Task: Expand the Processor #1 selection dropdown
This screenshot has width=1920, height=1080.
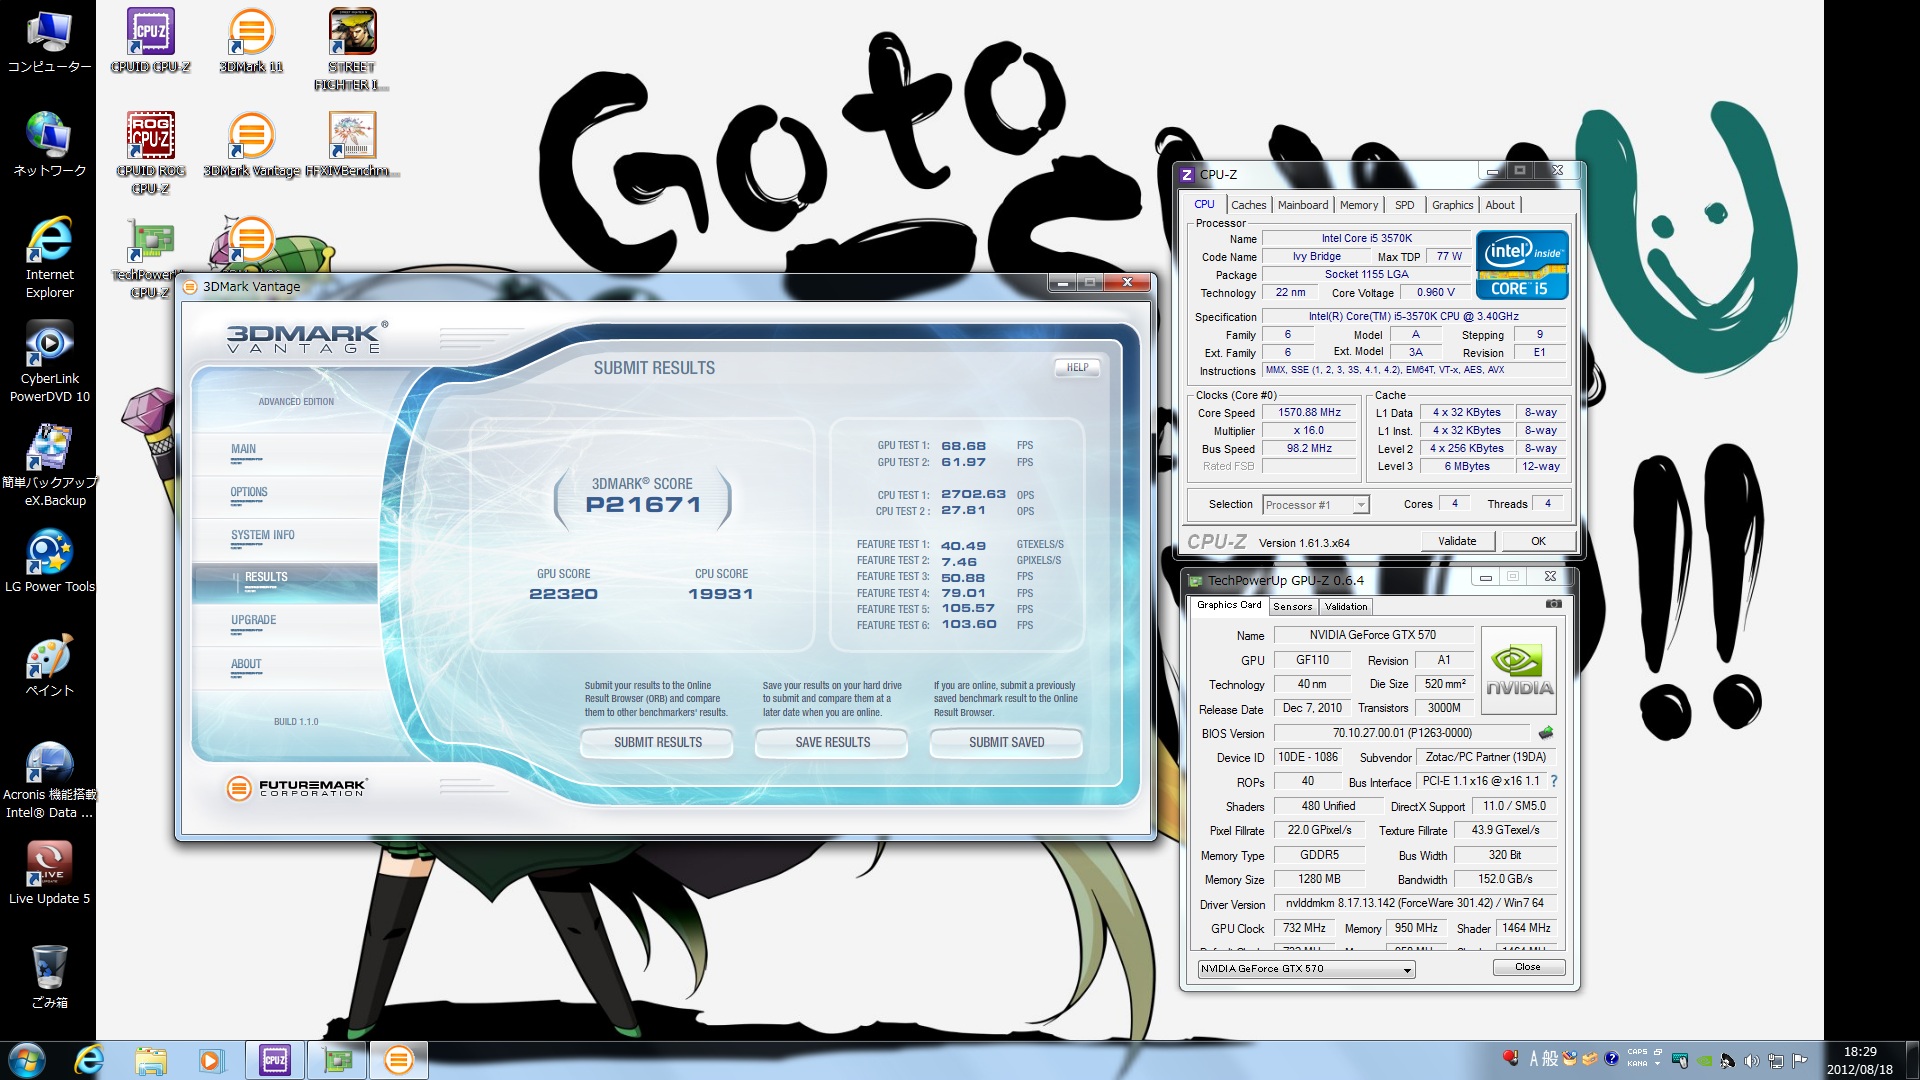Action: click(1360, 505)
